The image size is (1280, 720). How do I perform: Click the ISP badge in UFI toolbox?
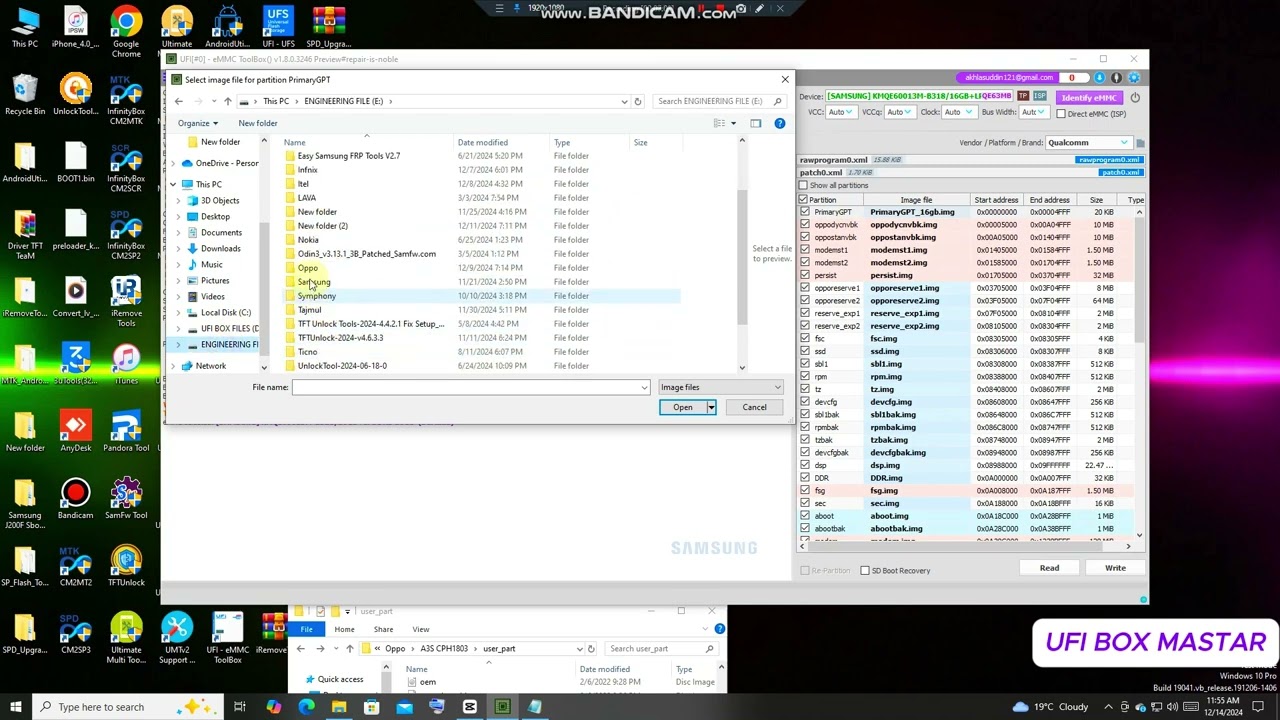point(1039,96)
